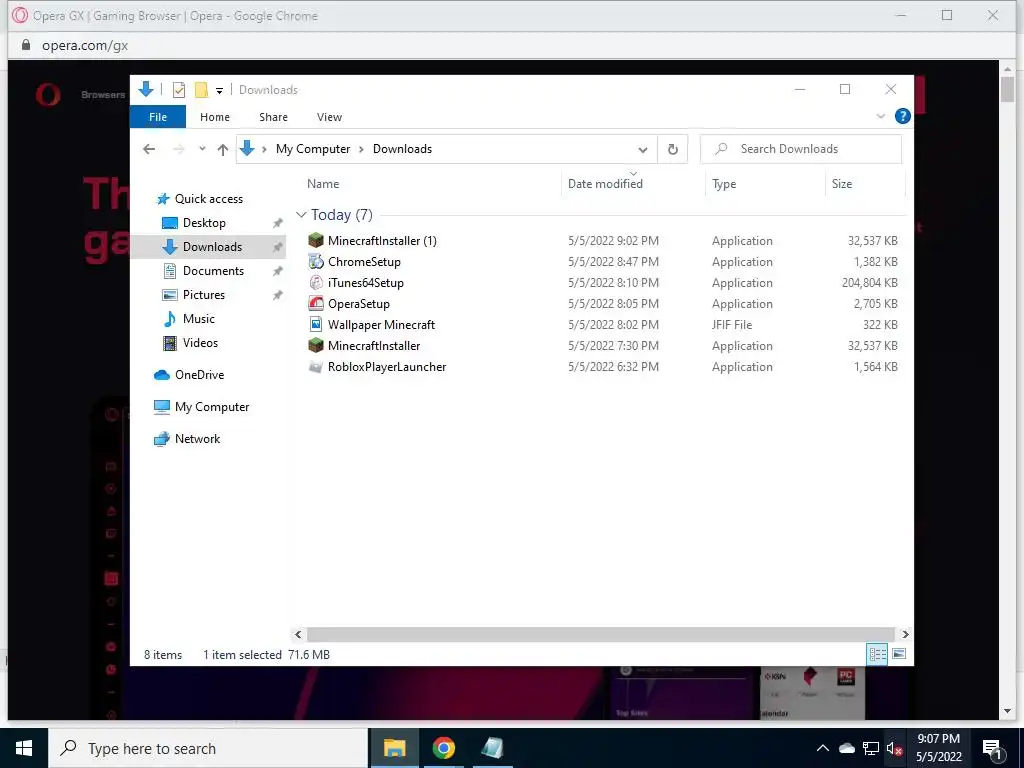Open recent locations dropdown arrow
The height and width of the screenshot is (768, 1024).
202,149
